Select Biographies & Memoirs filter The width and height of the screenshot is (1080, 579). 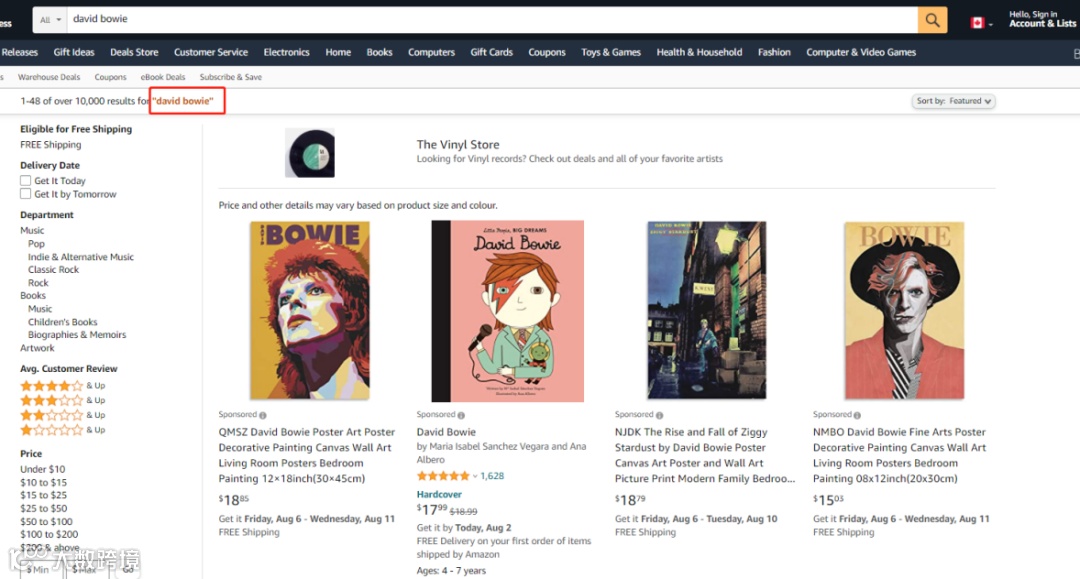pyautogui.click(x=77, y=335)
